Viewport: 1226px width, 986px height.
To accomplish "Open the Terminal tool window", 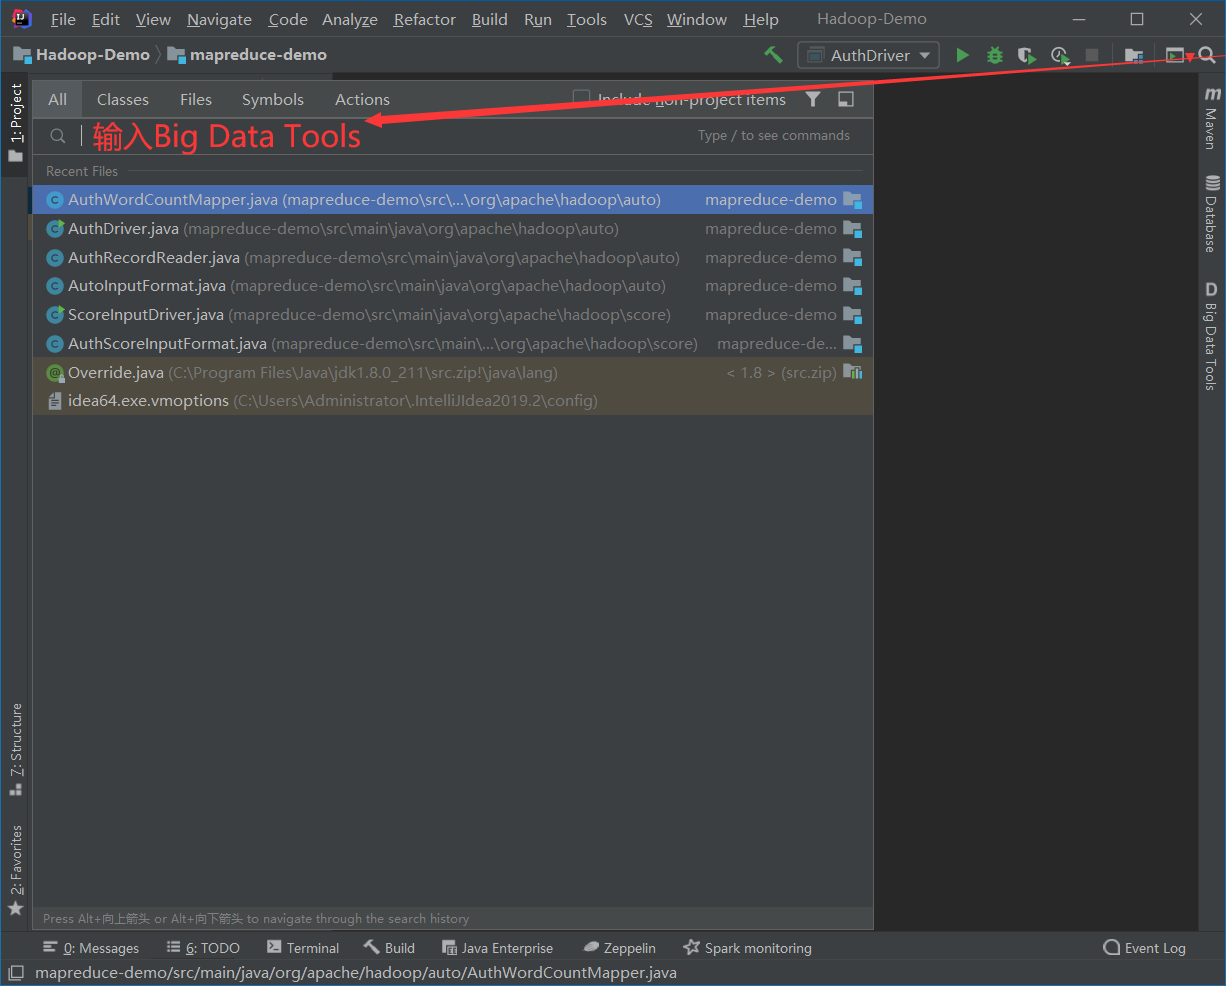I will tap(303, 947).
